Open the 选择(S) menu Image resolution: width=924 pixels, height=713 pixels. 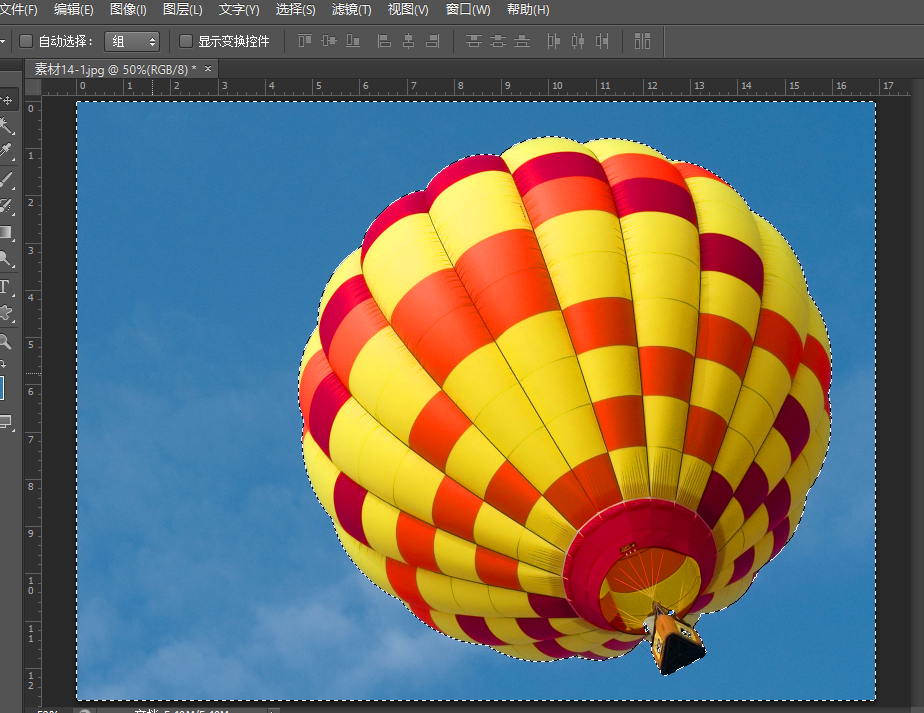click(x=295, y=10)
